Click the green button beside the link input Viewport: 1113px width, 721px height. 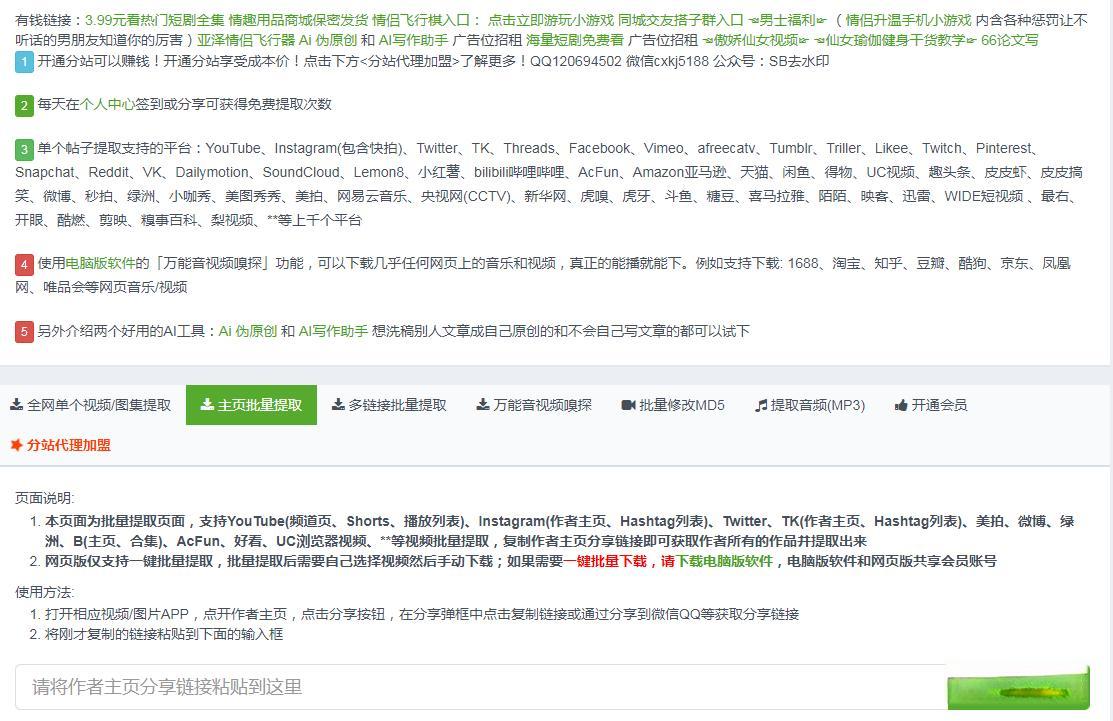coord(1019,687)
